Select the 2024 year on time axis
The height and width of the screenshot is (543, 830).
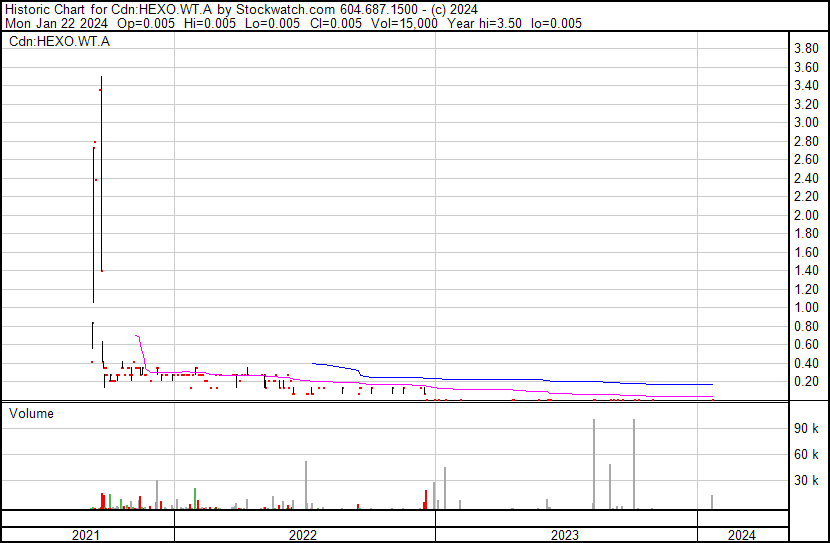click(741, 535)
